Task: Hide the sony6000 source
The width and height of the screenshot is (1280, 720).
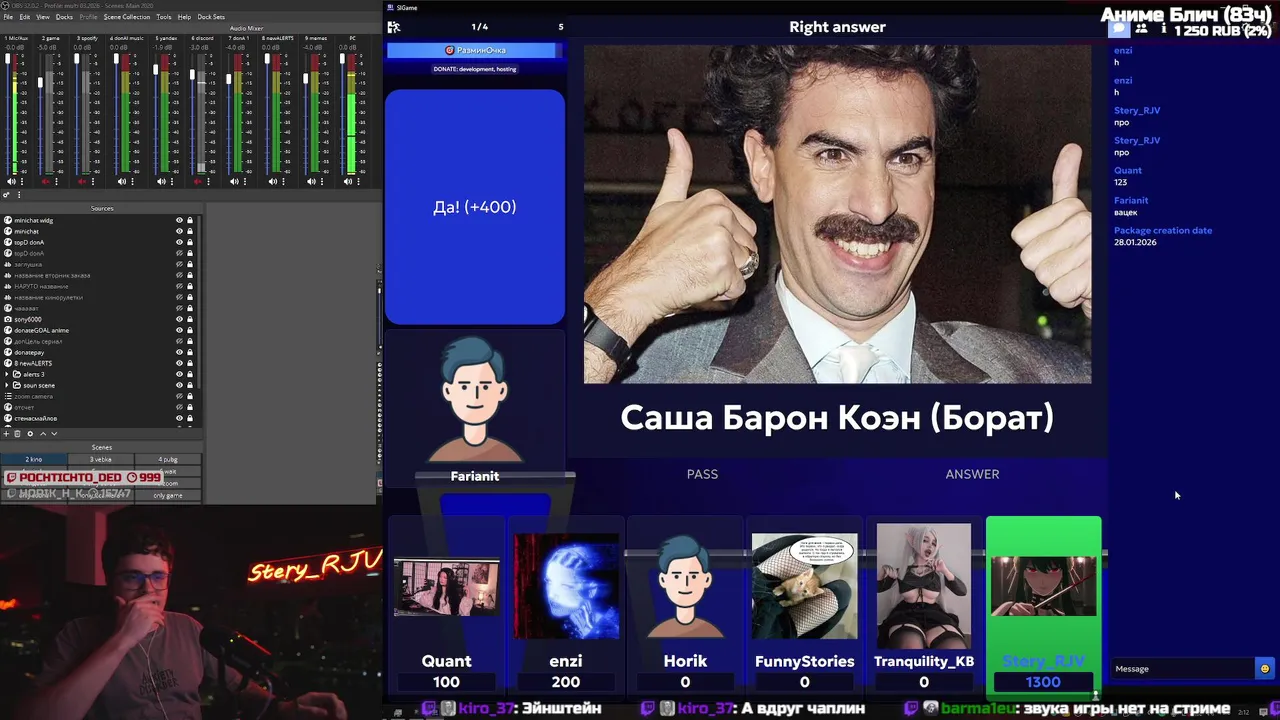Action: tap(180, 319)
